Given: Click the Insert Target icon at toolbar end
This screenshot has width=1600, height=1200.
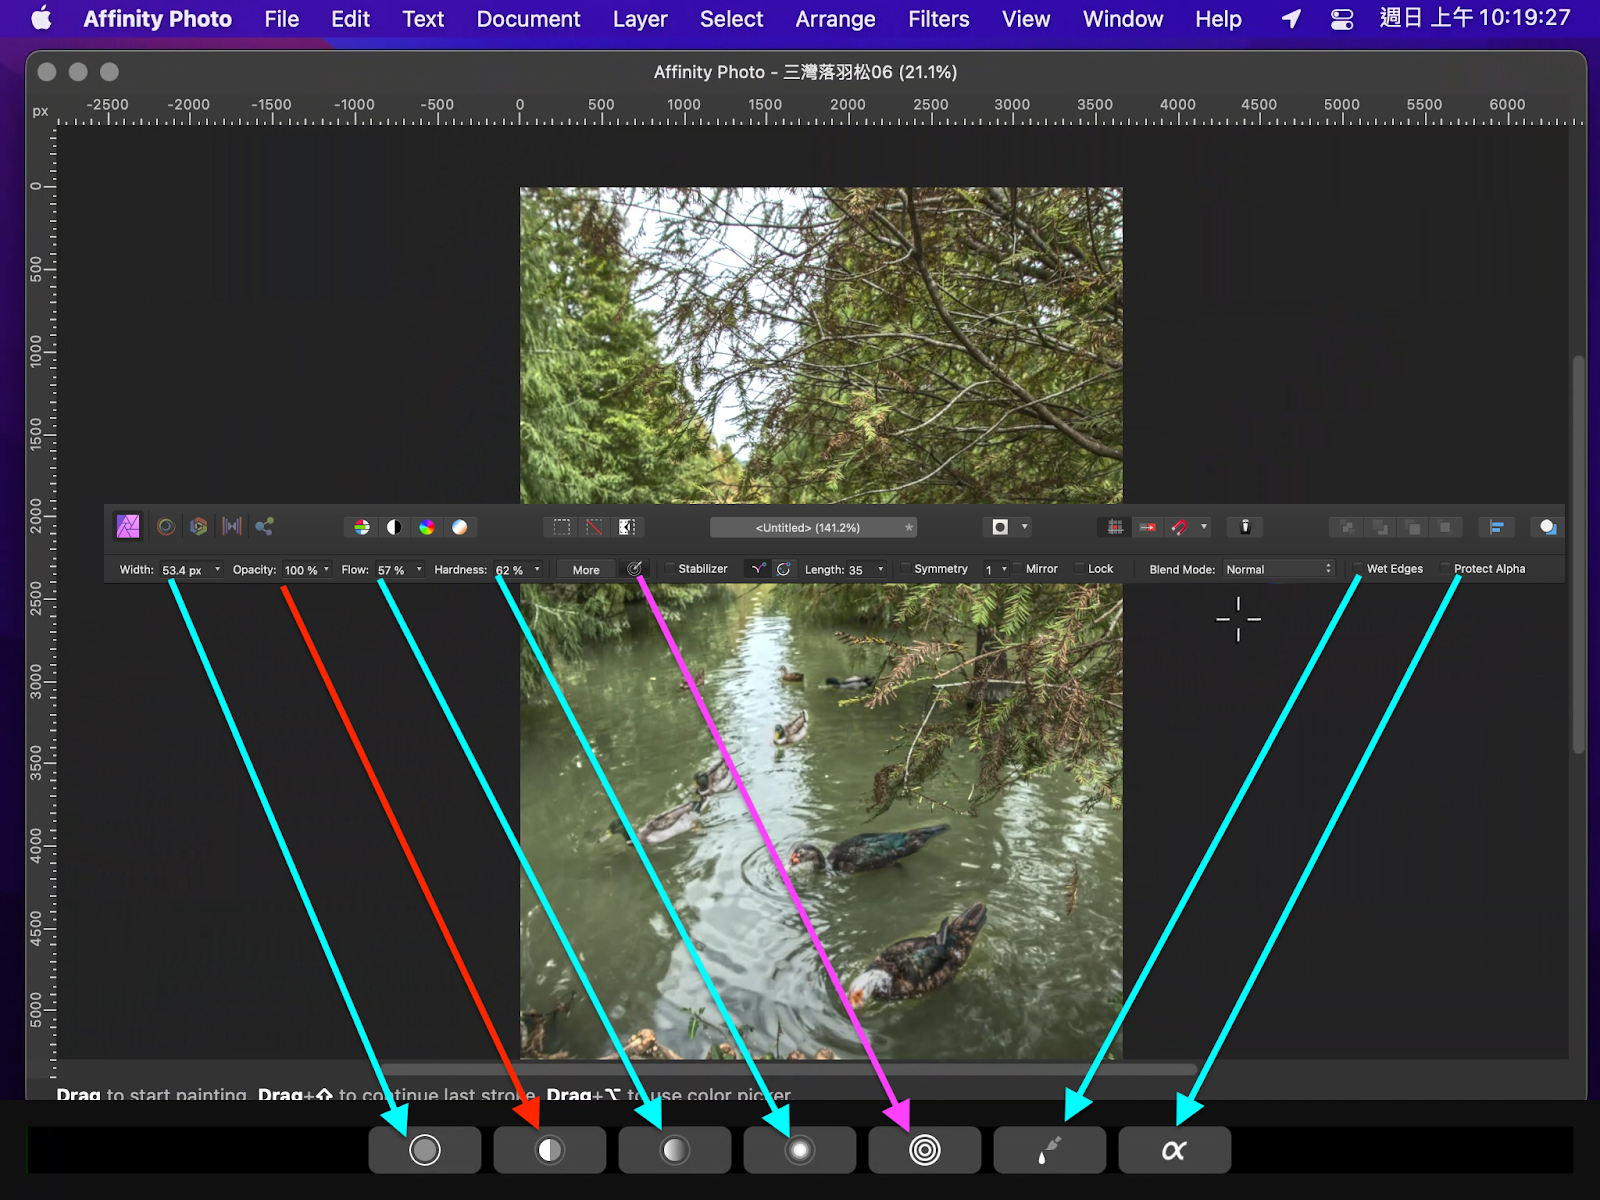Looking at the screenshot, I should point(1548,527).
